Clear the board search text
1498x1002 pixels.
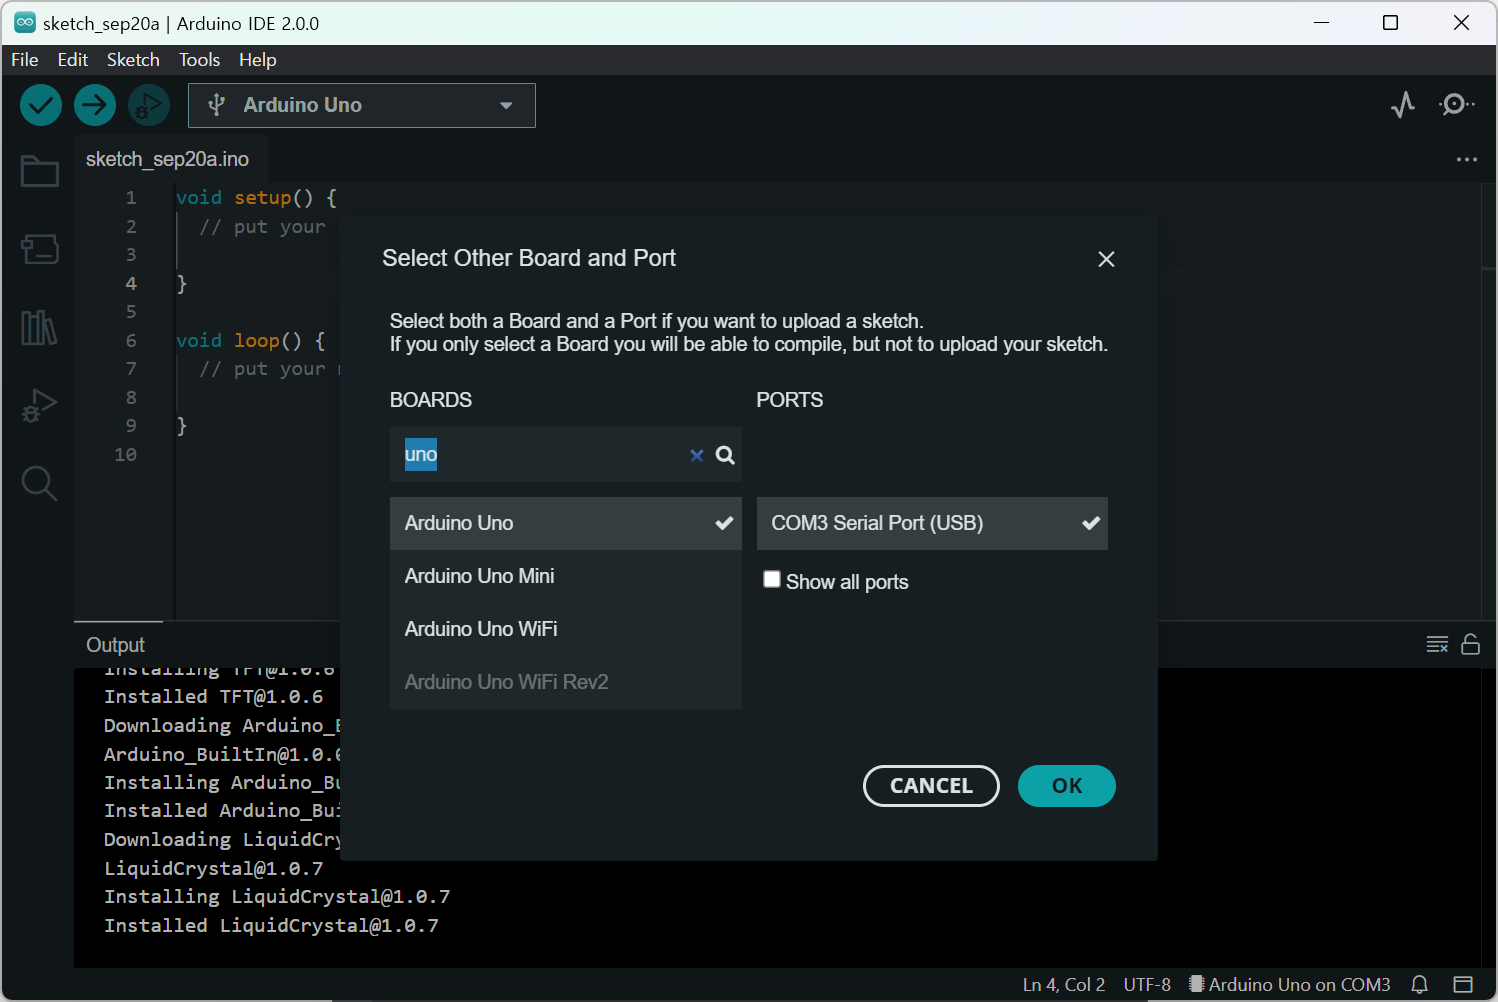697,455
